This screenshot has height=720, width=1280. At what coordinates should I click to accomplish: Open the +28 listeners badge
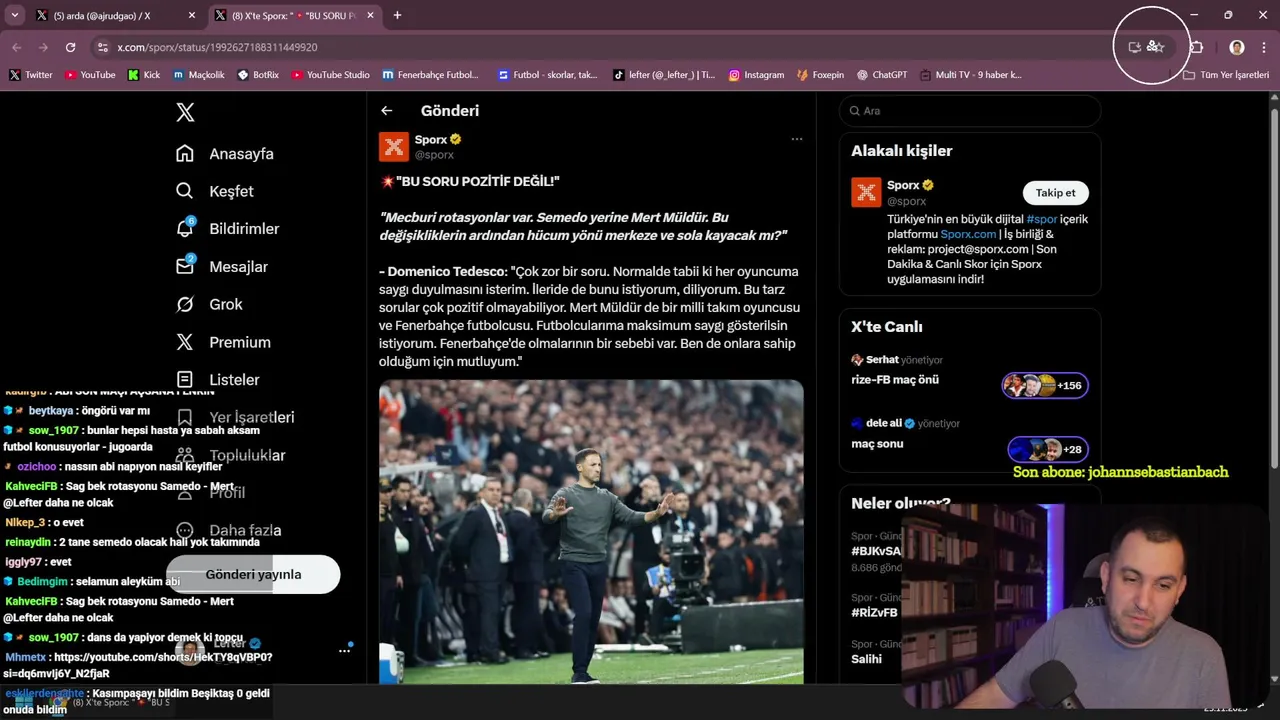pyautogui.click(x=1048, y=449)
